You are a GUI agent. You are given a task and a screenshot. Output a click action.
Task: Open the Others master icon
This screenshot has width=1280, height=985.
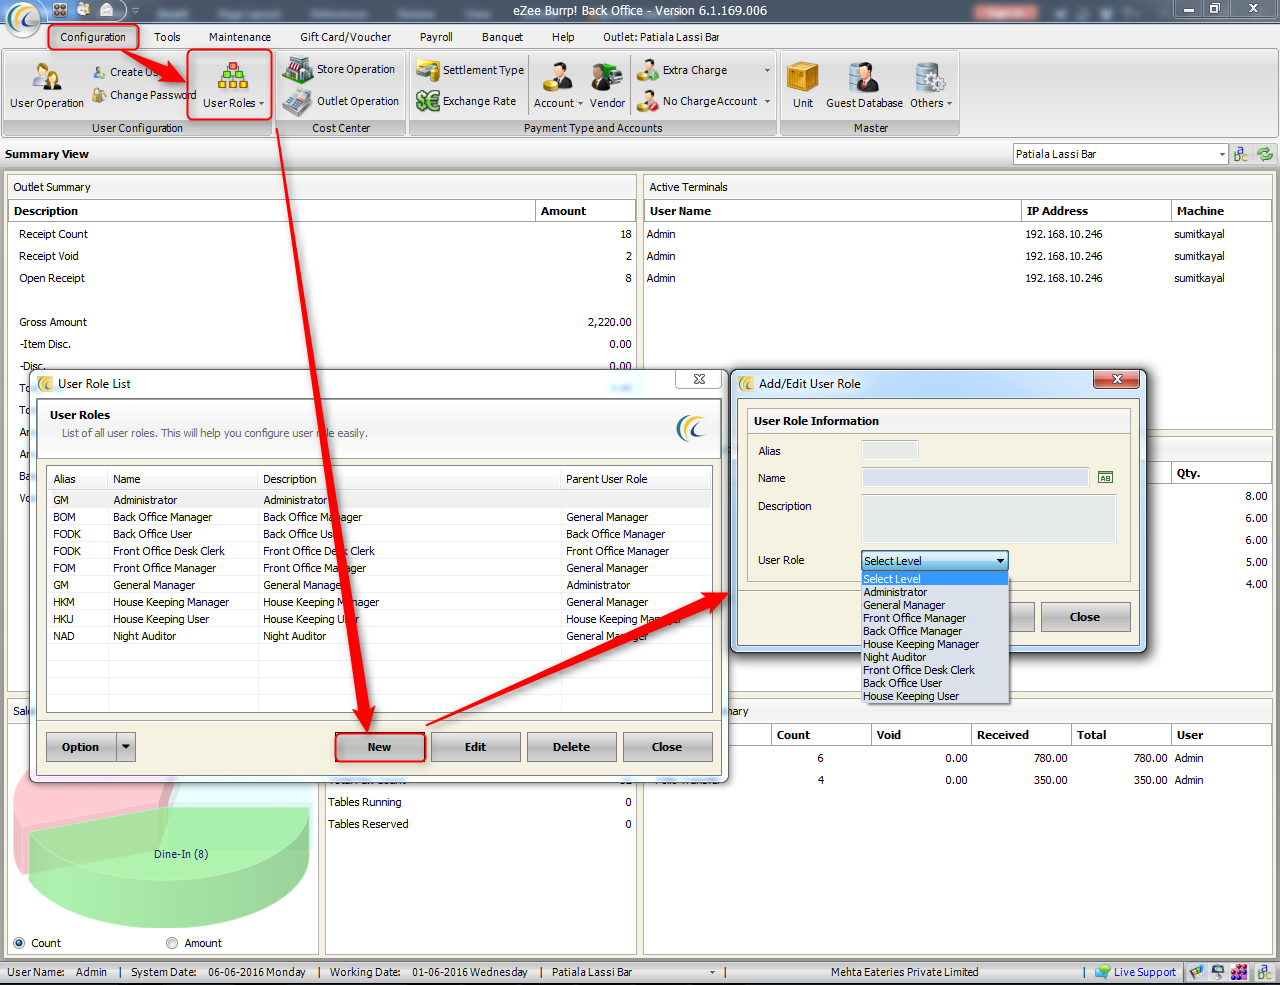(930, 77)
